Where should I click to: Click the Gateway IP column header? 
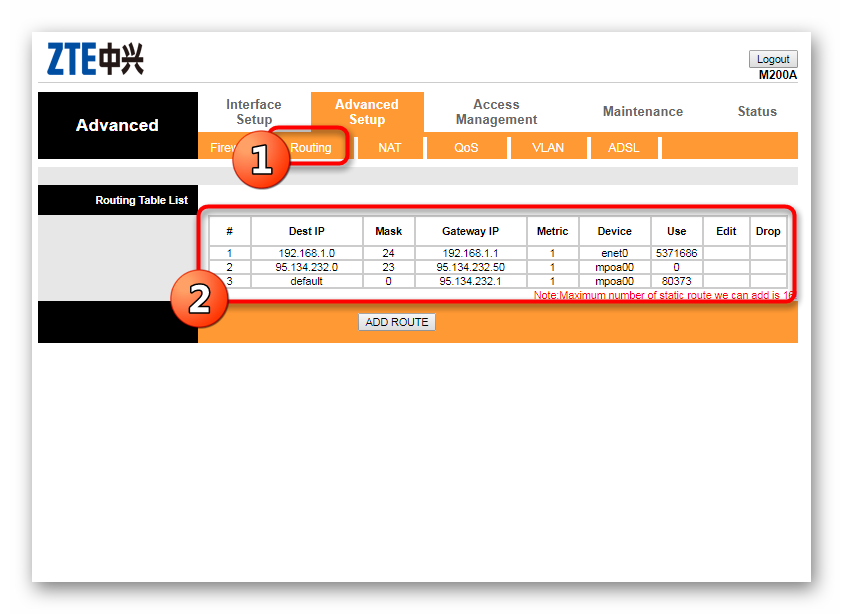470,231
